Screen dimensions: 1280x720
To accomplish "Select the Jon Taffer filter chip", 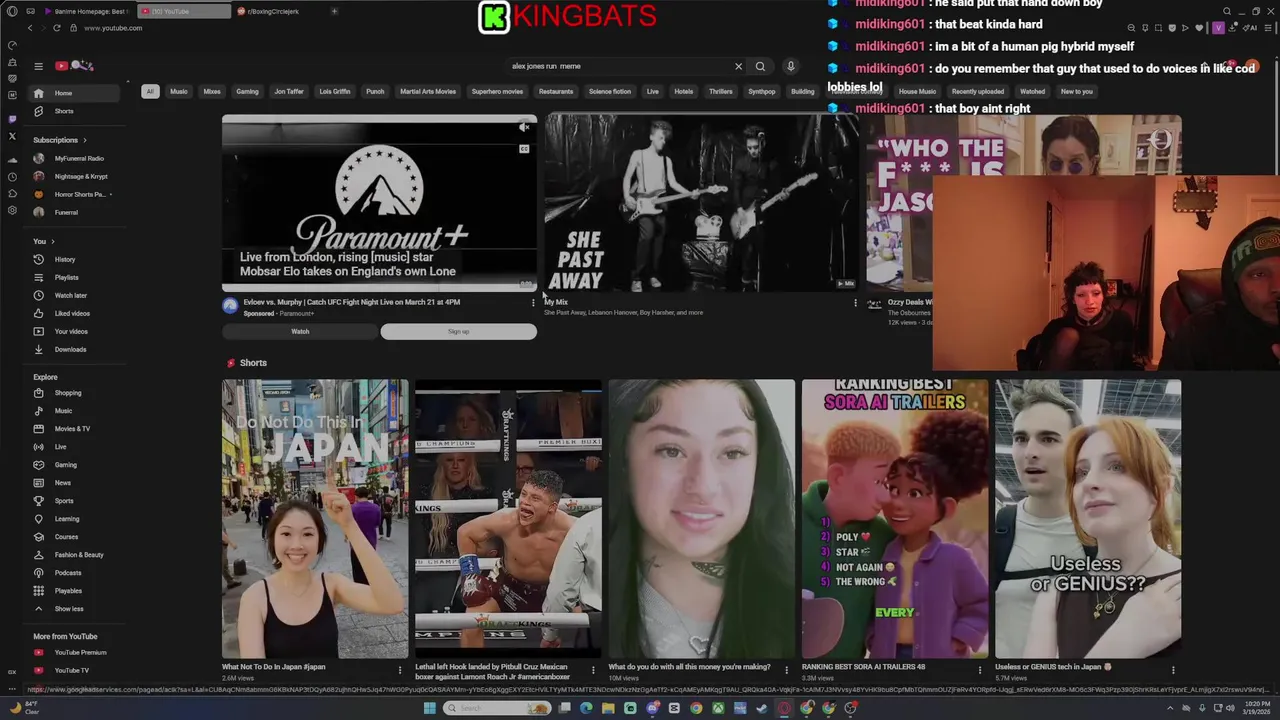I will 289,91.
